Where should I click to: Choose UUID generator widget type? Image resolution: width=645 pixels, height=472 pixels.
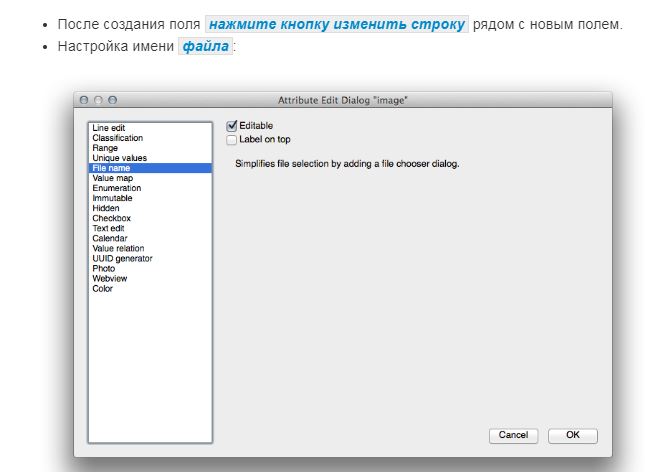pos(150,258)
